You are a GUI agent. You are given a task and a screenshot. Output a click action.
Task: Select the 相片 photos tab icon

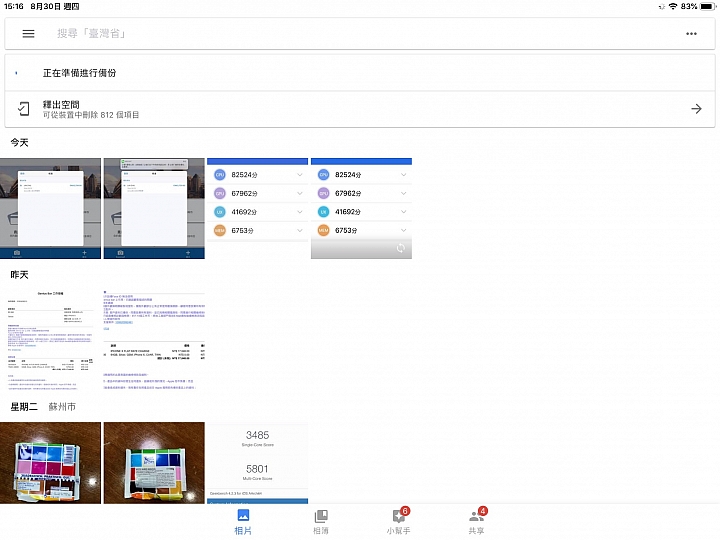243,515
